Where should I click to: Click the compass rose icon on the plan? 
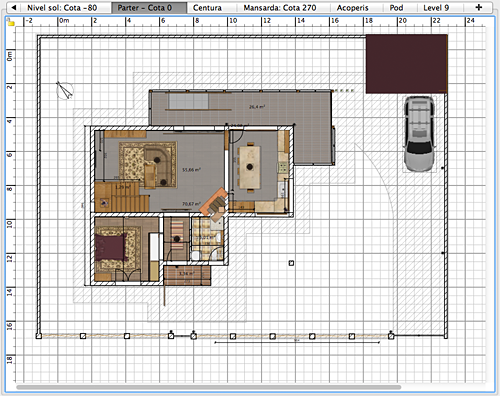tap(64, 91)
